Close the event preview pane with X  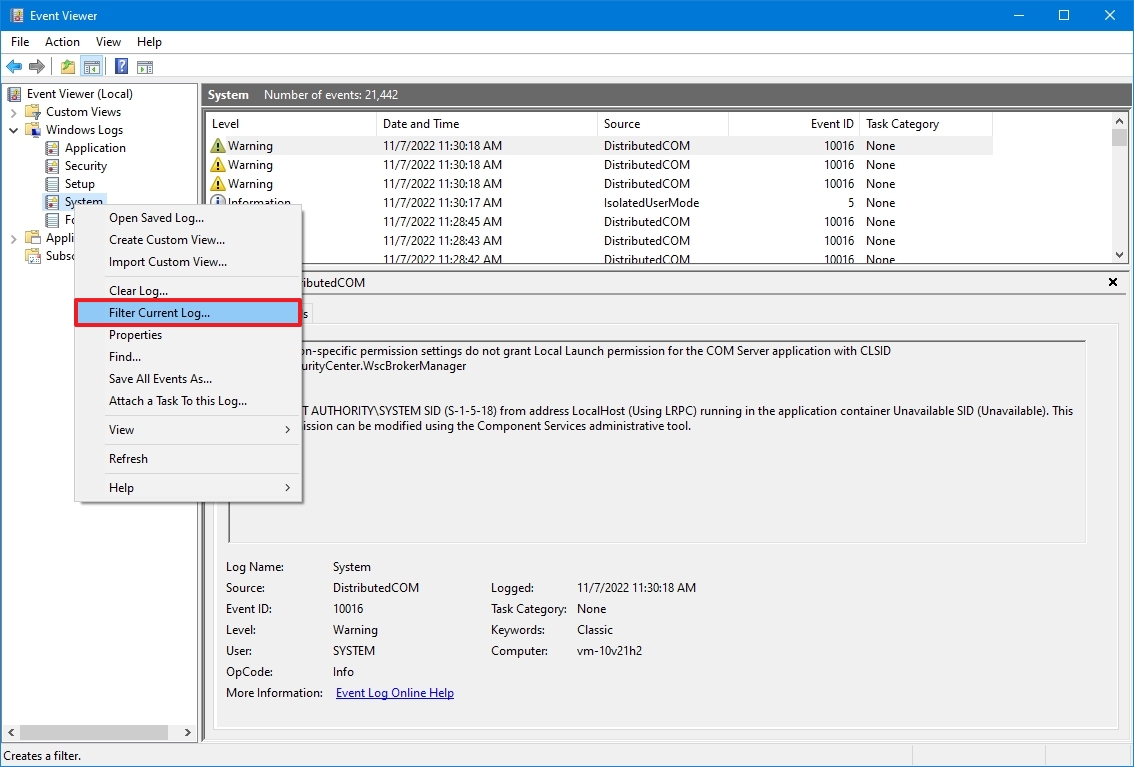pos(1113,283)
